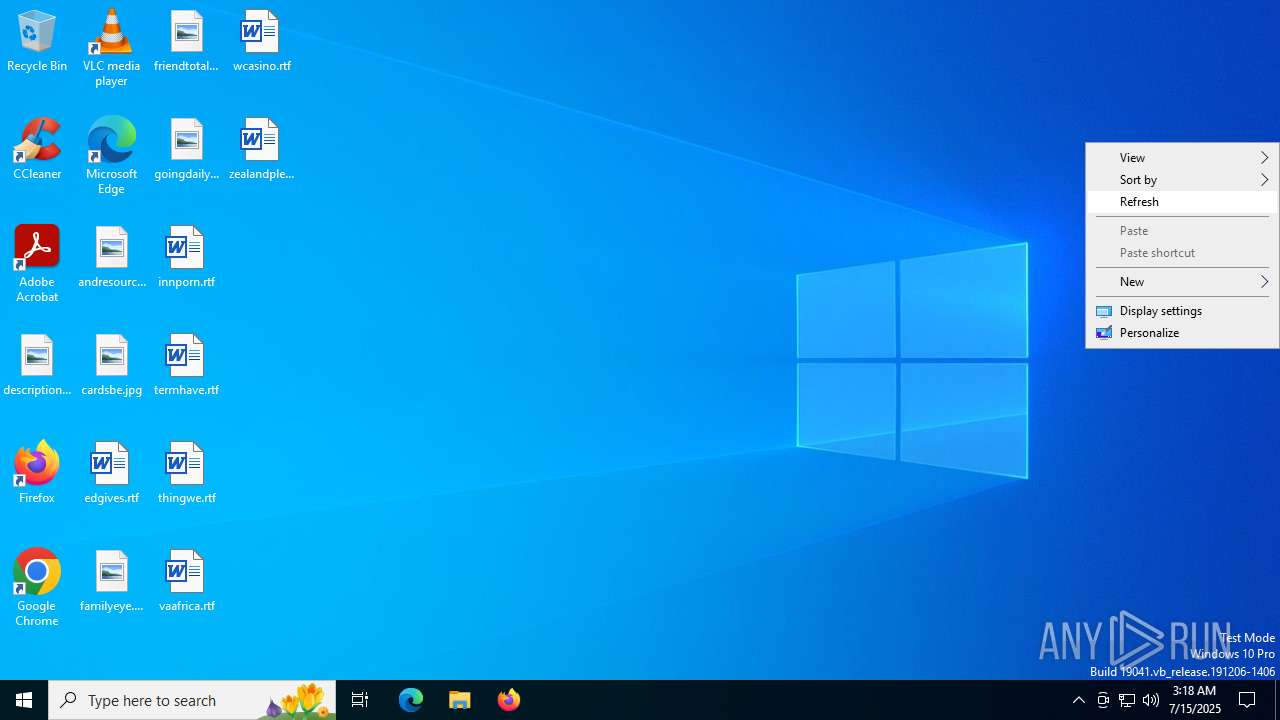Select the Firefox desktop shortcut

[x=37, y=473]
